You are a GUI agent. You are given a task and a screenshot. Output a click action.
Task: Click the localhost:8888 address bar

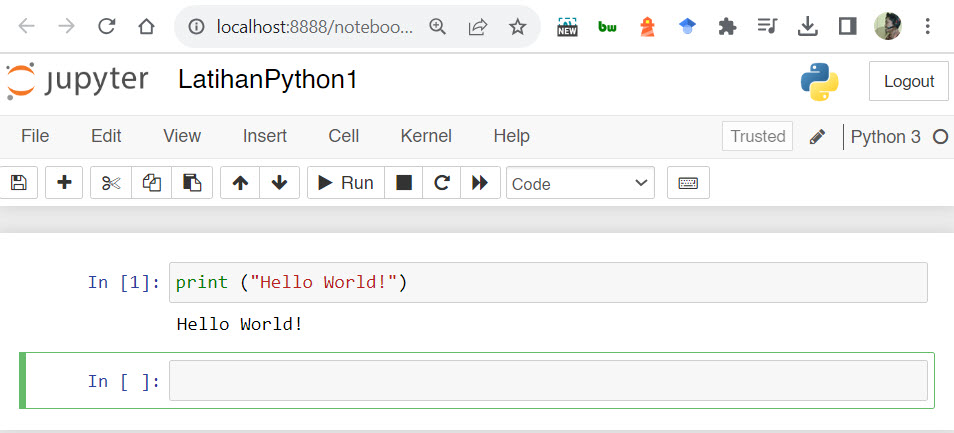click(x=314, y=27)
